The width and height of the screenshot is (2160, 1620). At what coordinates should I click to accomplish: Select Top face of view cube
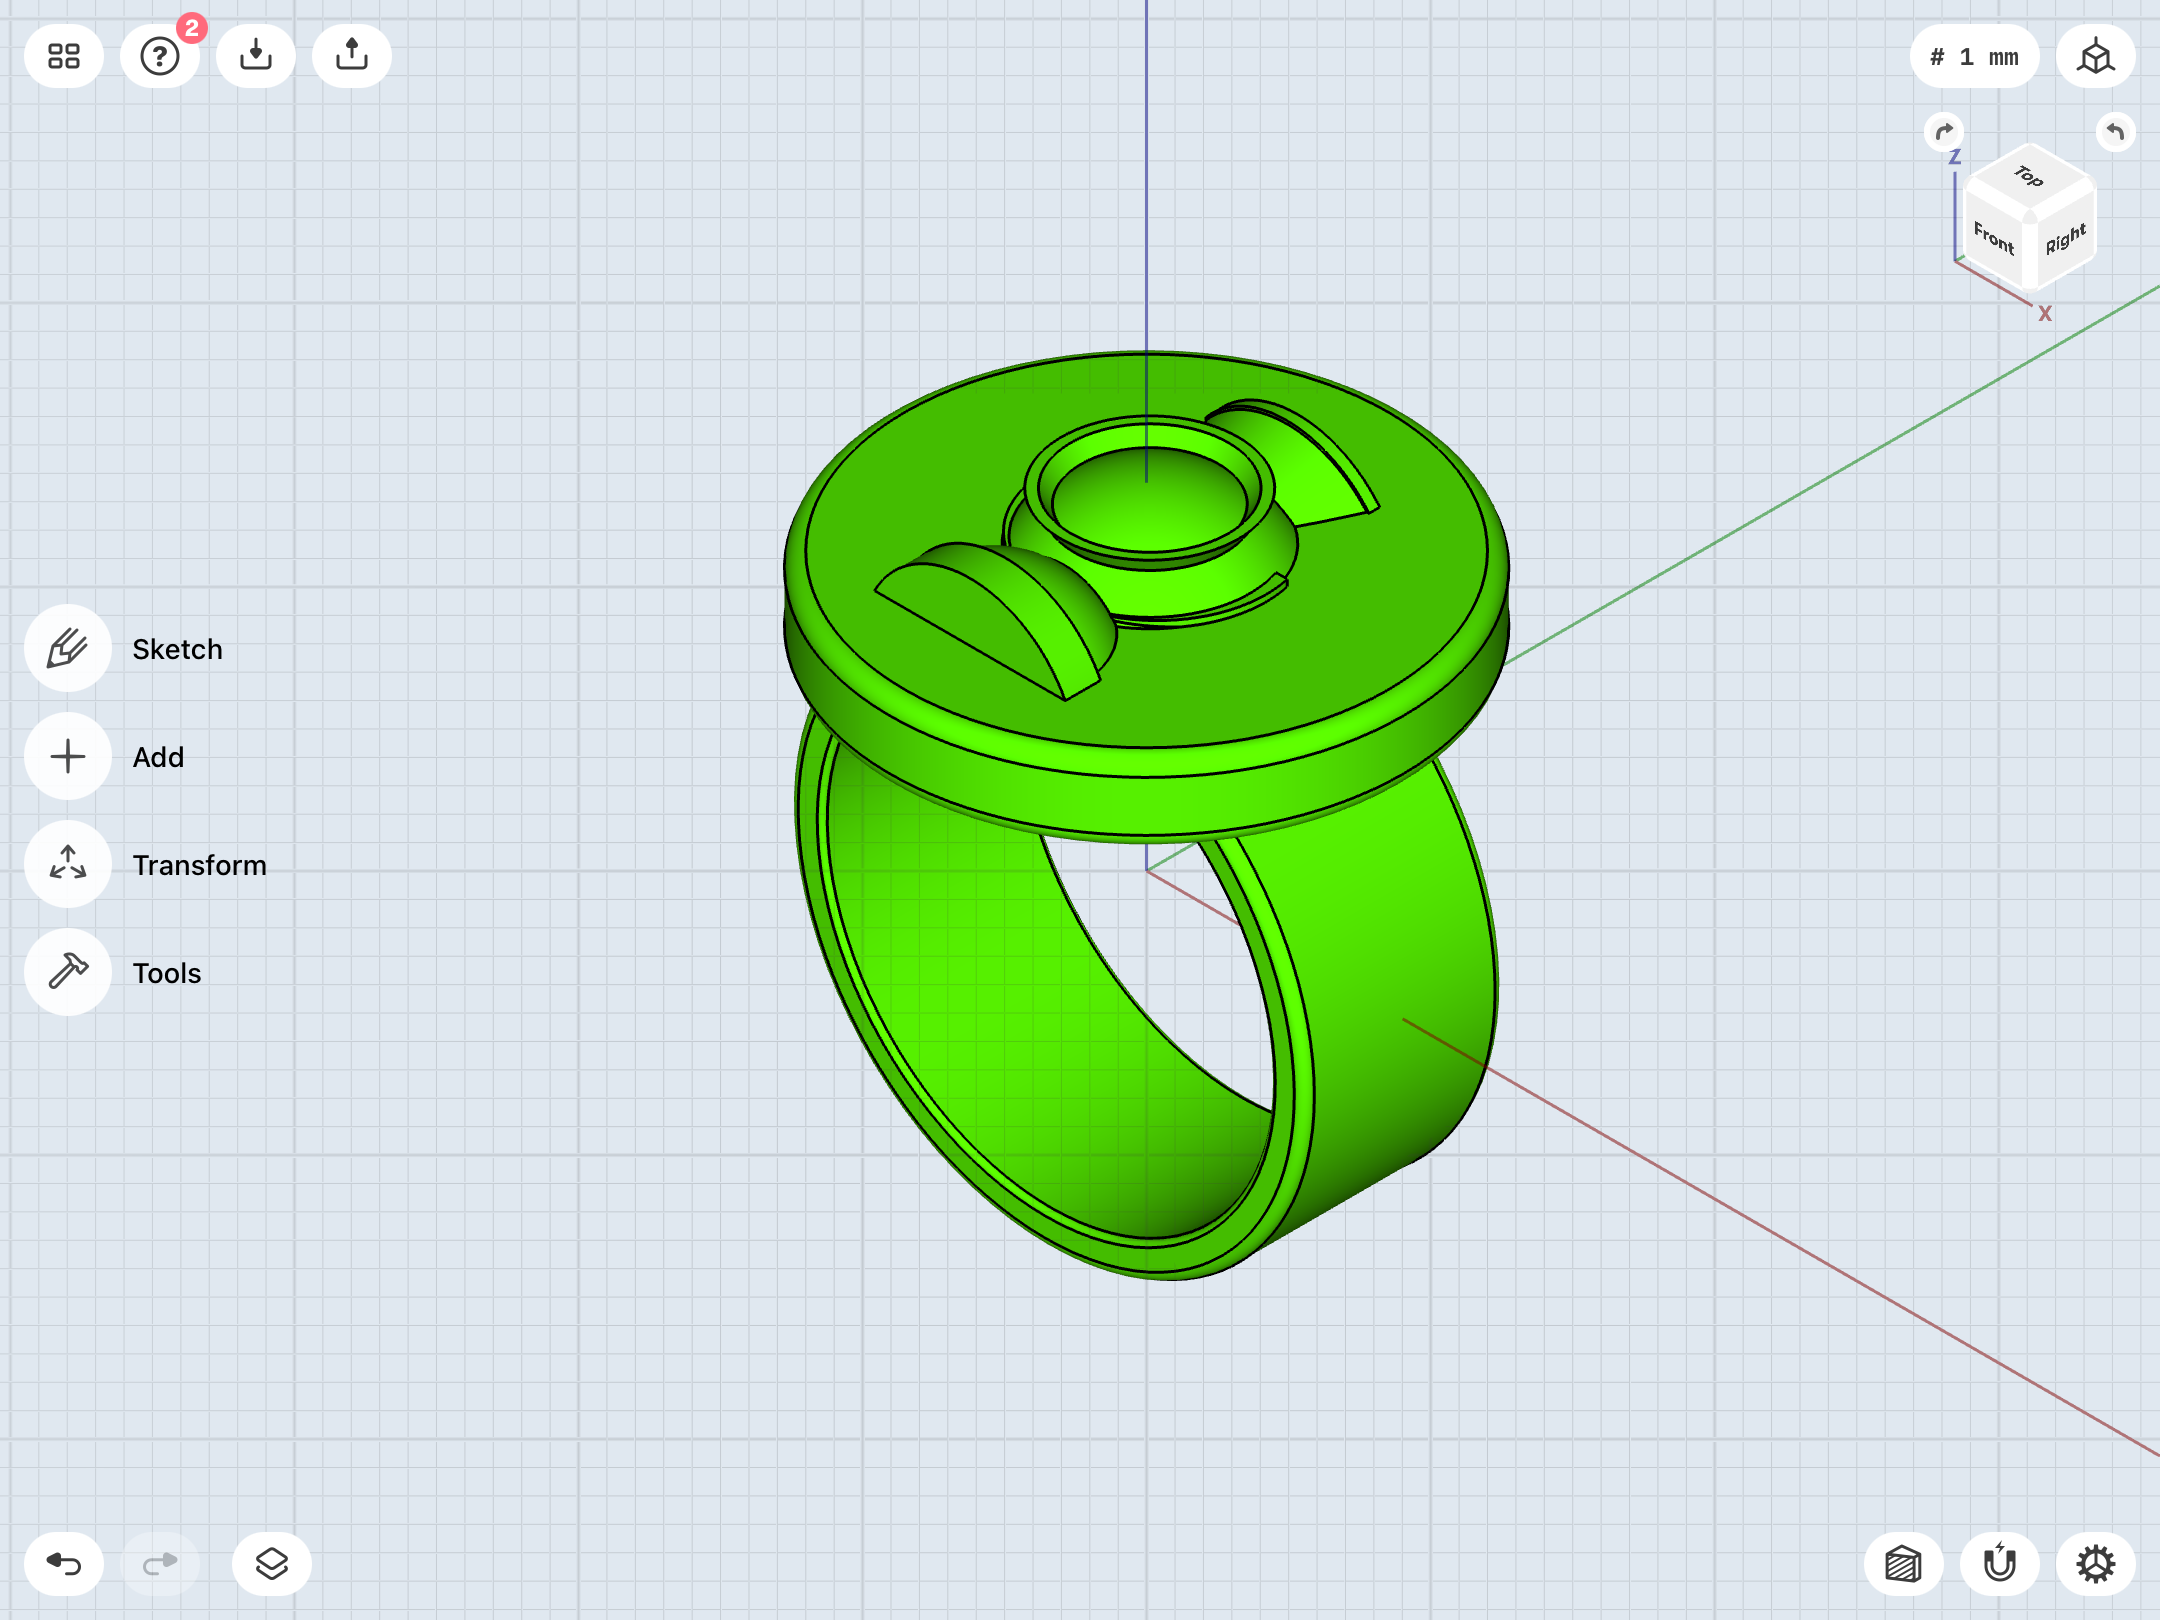(x=2029, y=177)
